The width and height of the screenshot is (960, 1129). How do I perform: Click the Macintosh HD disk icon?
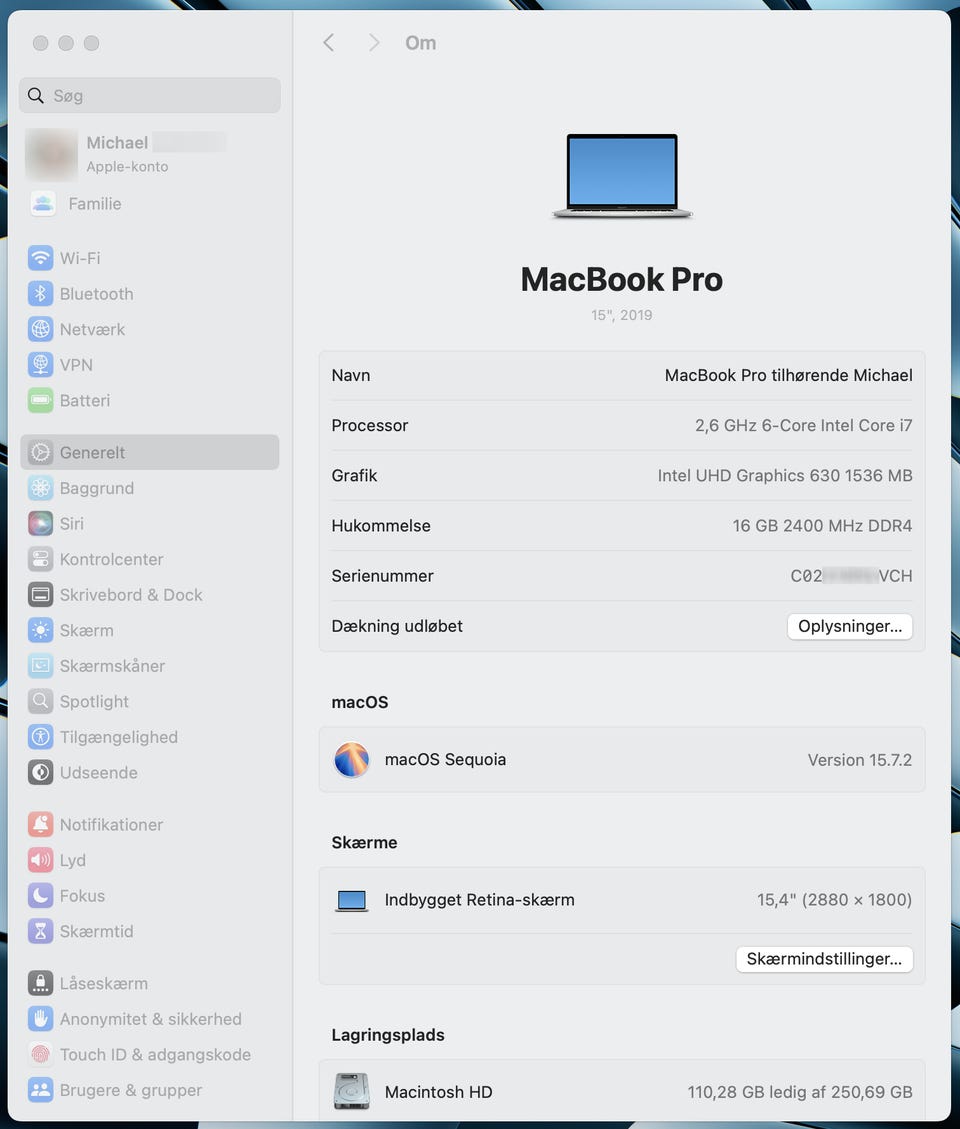pyautogui.click(x=351, y=1092)
